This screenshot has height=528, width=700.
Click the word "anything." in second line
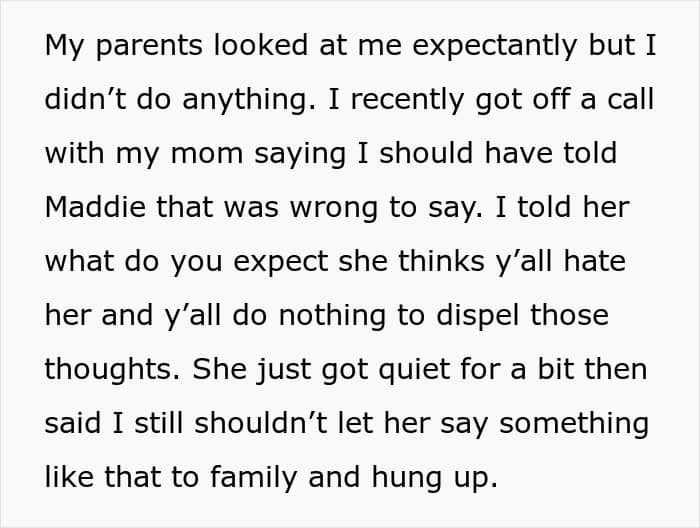tap(249, 100)
